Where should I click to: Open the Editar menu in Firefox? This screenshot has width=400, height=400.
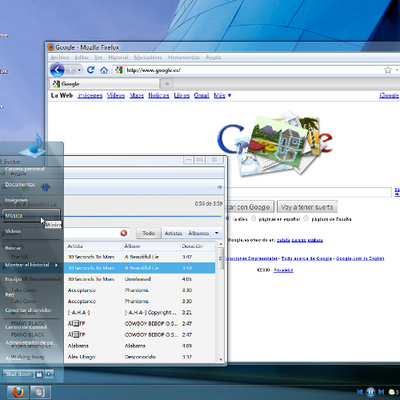pos(81,57)
